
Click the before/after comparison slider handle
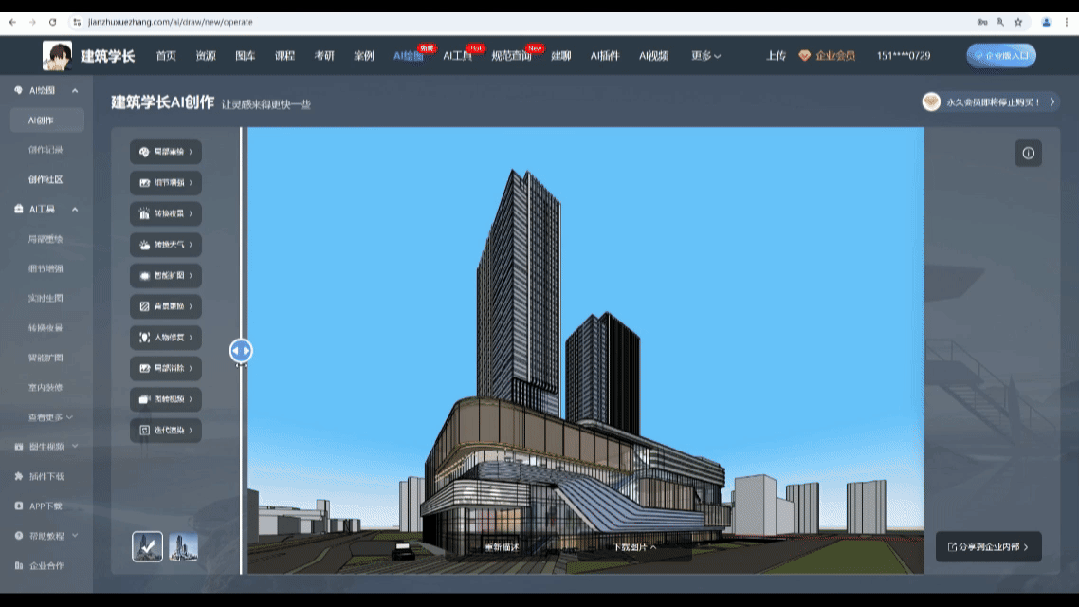241,351
